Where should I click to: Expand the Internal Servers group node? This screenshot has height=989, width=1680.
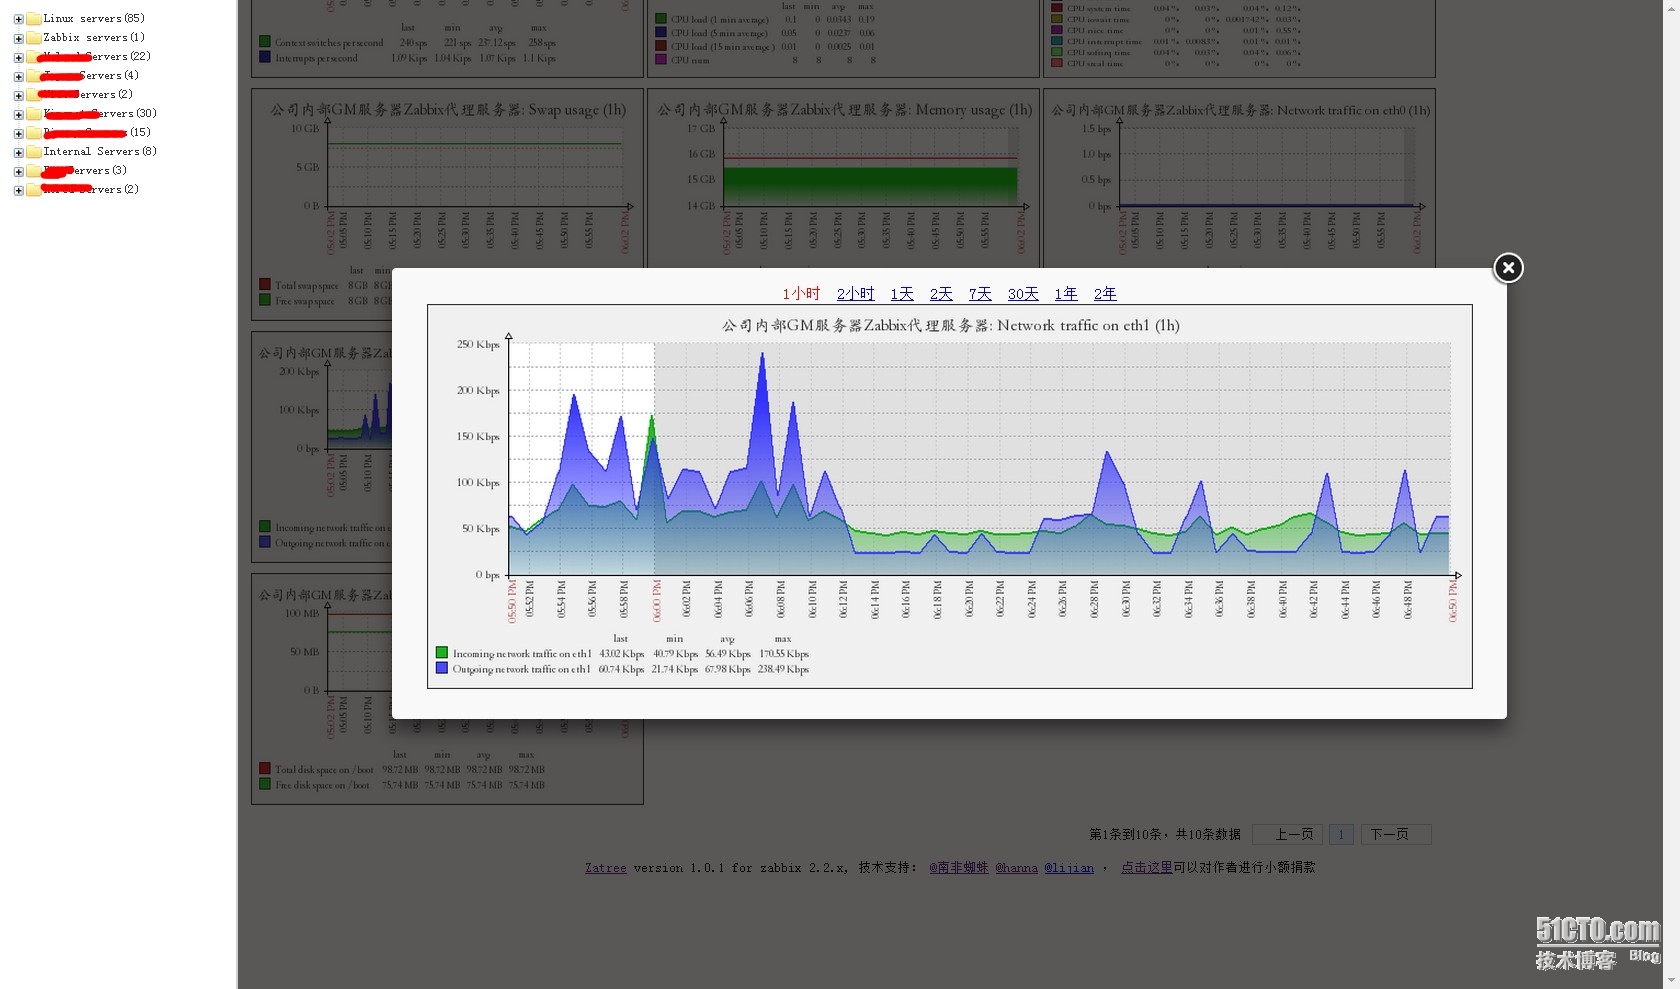18,152
